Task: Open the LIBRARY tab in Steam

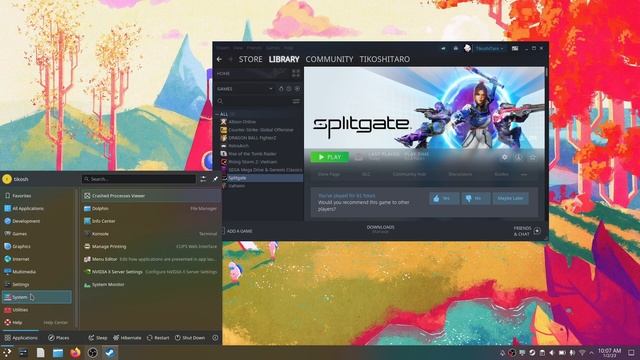Action: (284, 59)
